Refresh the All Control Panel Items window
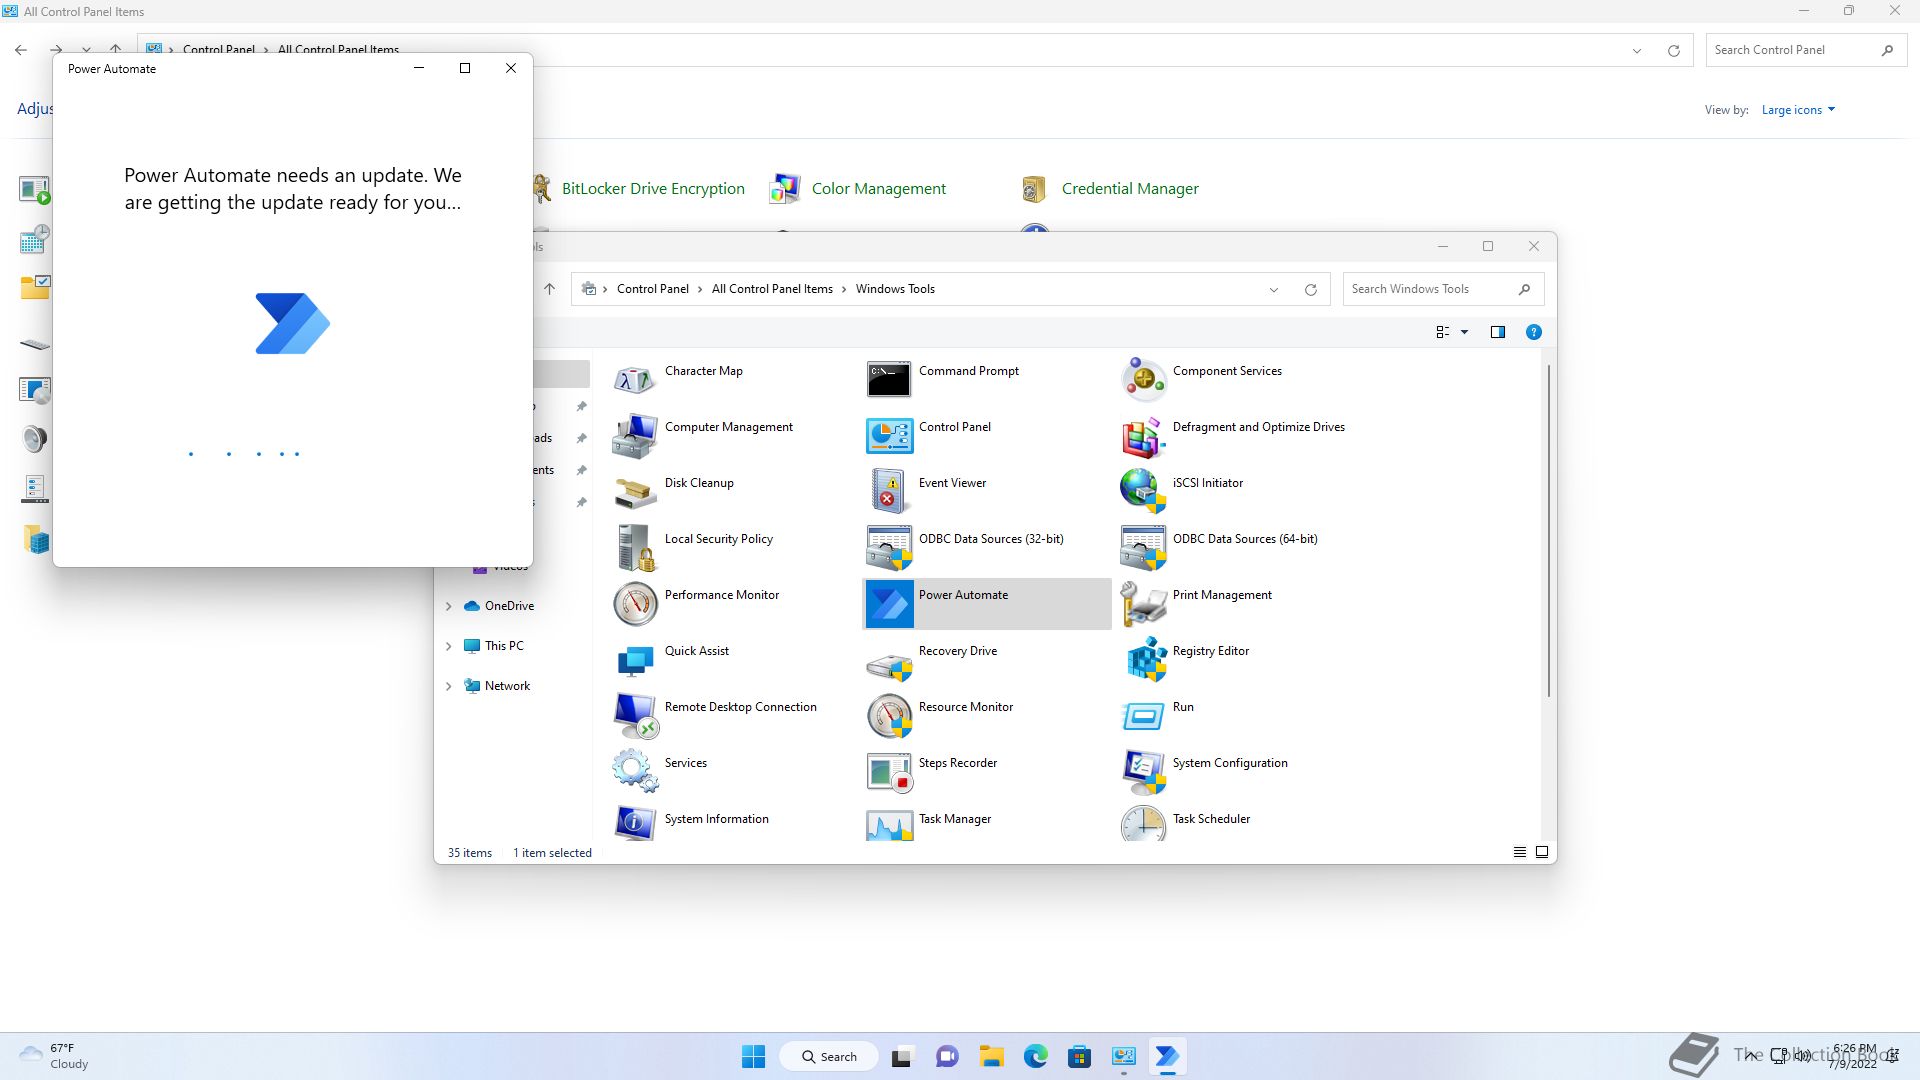This screenshot has width=1920, height=1080. coord(1673,51)
